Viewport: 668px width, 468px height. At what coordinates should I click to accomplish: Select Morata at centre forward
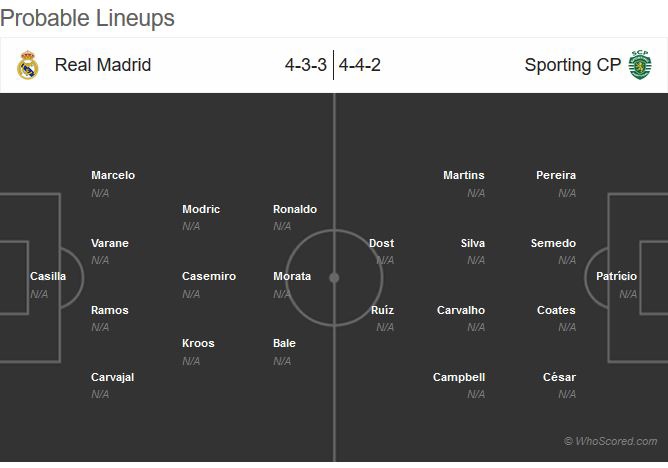point(292,276)
